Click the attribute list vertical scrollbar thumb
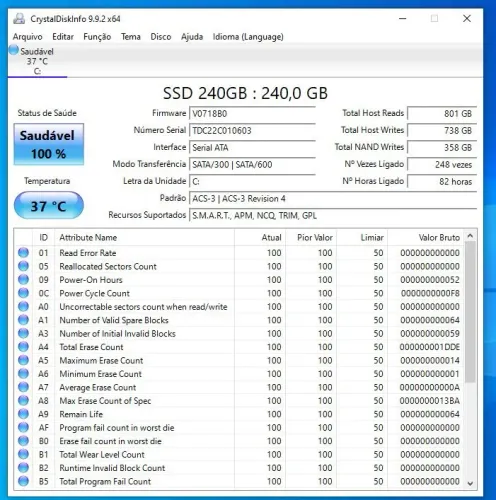Screen dimensions: 496x500 (470, 312)
